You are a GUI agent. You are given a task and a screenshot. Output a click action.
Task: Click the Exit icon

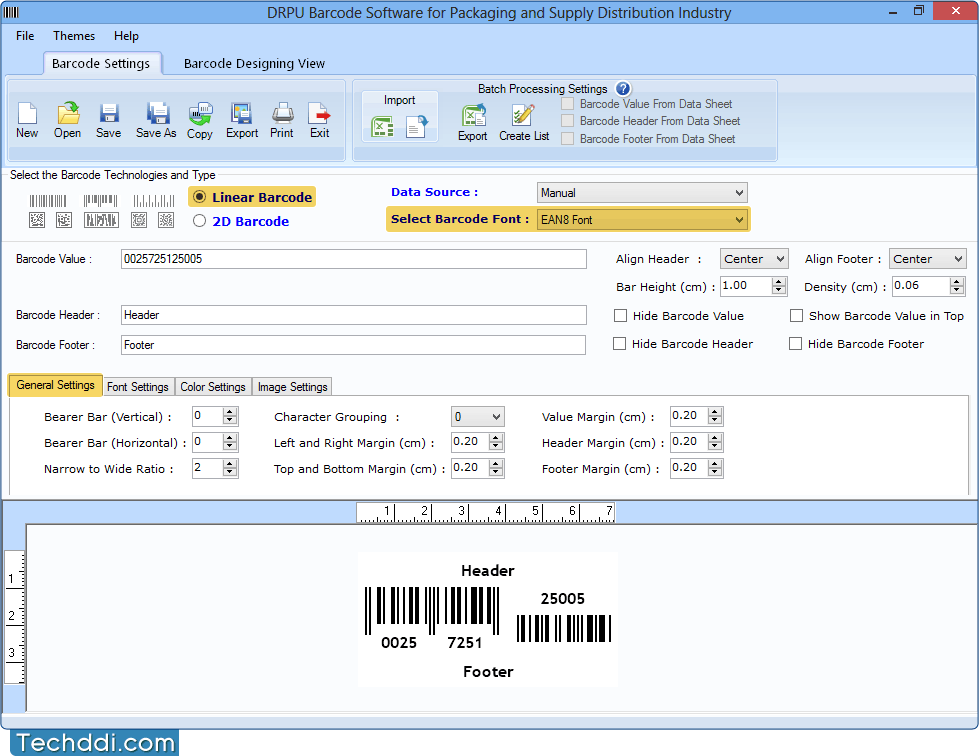[319, 114]
